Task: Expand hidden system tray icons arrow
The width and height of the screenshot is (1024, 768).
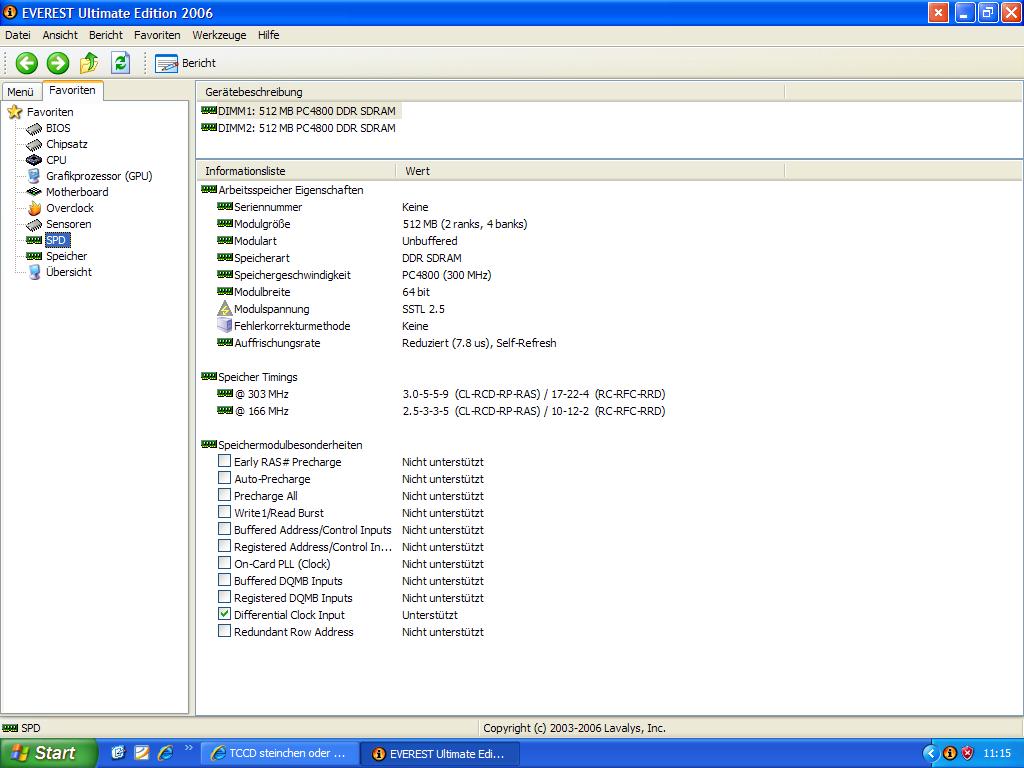Action: coord(930,754)
